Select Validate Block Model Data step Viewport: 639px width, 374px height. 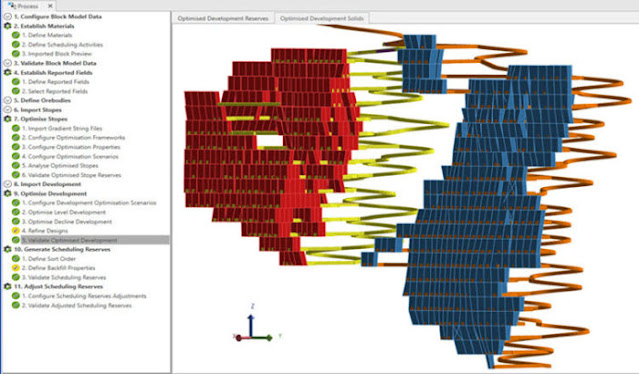[x=55, y=63]
